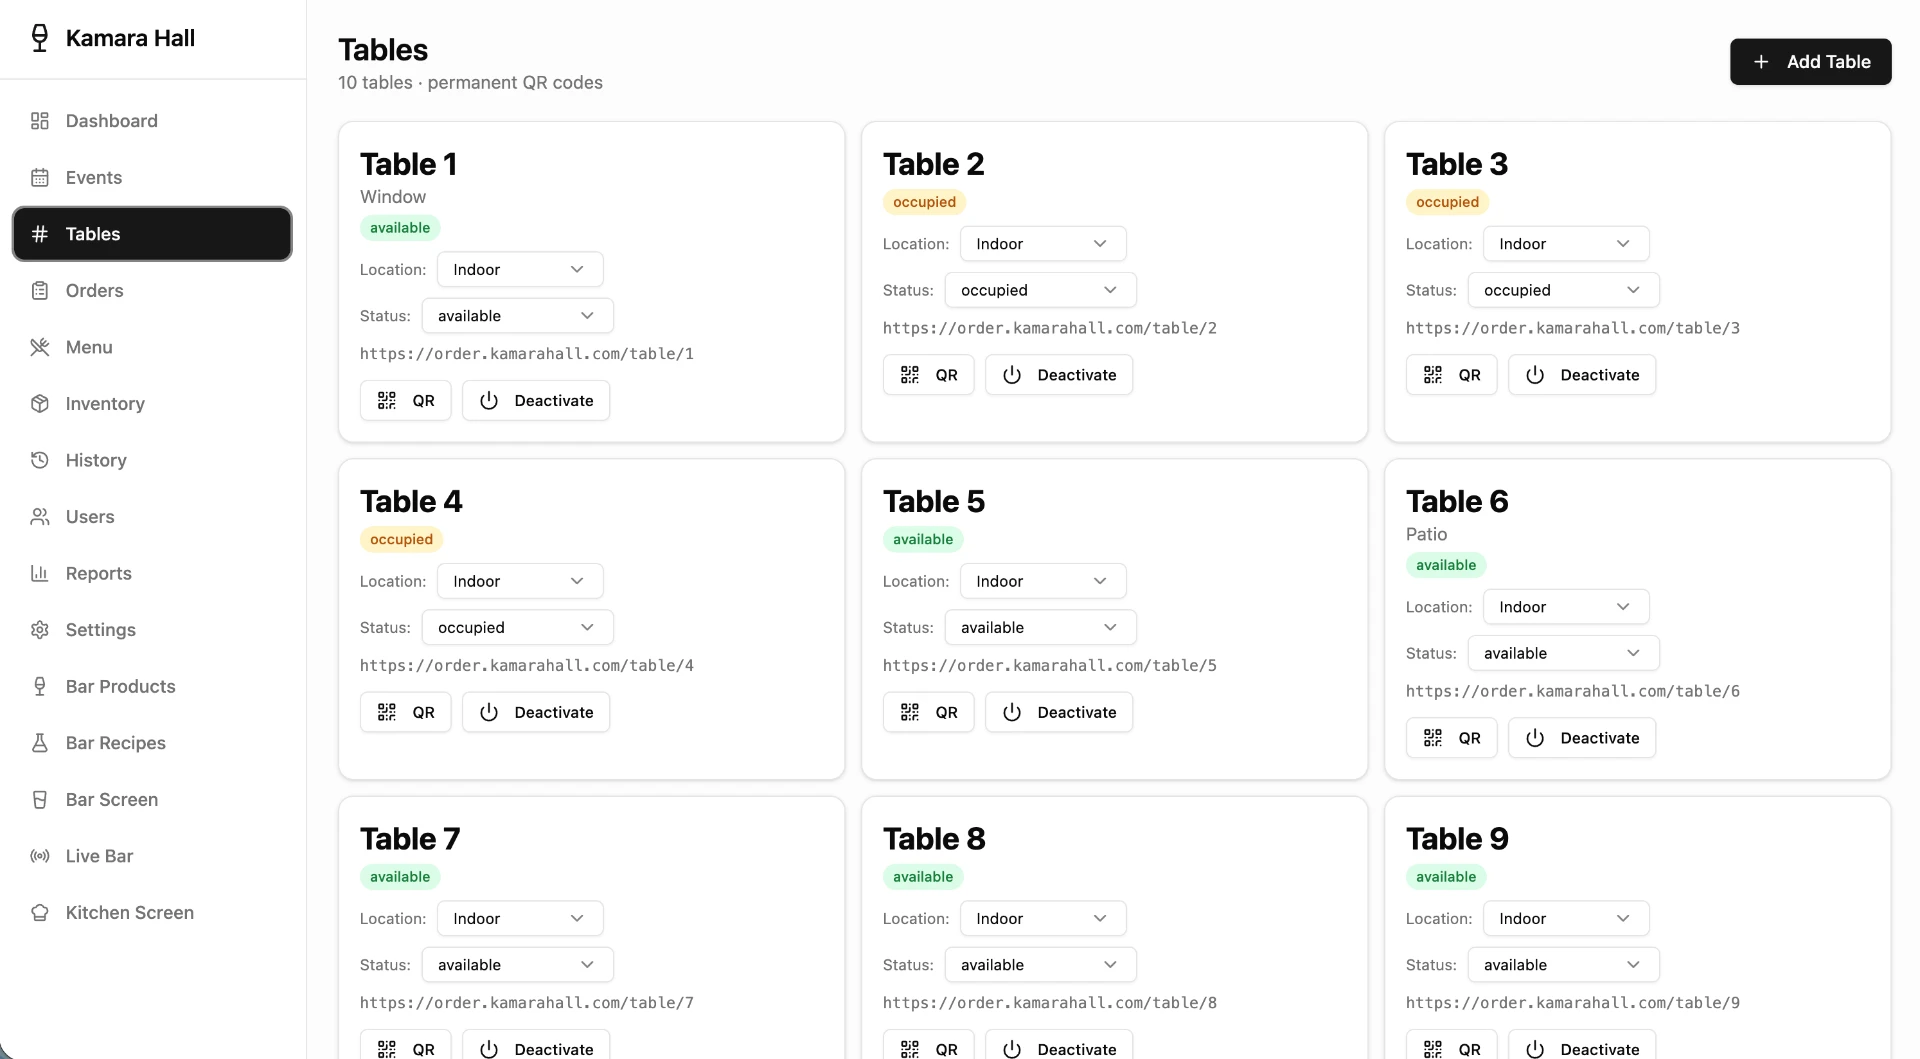Click the Kitchen Screen chef hat icon
The height and width of the screenshot is (1059, 1920).
click(x=40, y=913)
